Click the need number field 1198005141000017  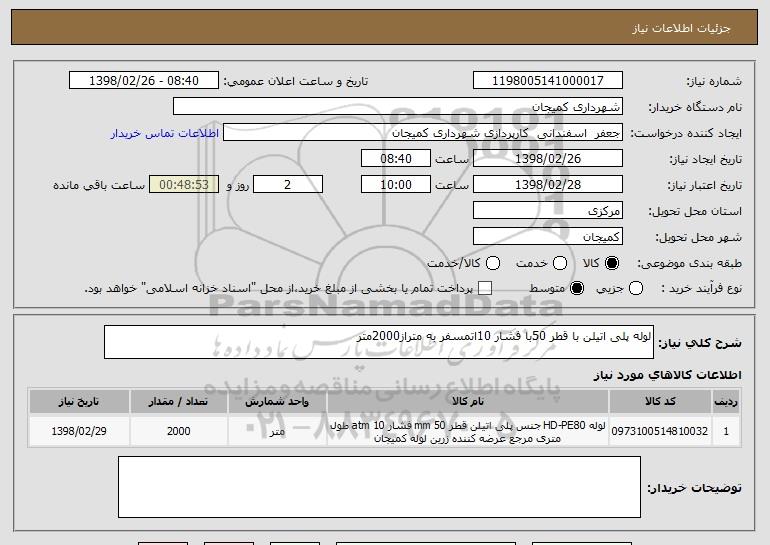pos(548,80)
